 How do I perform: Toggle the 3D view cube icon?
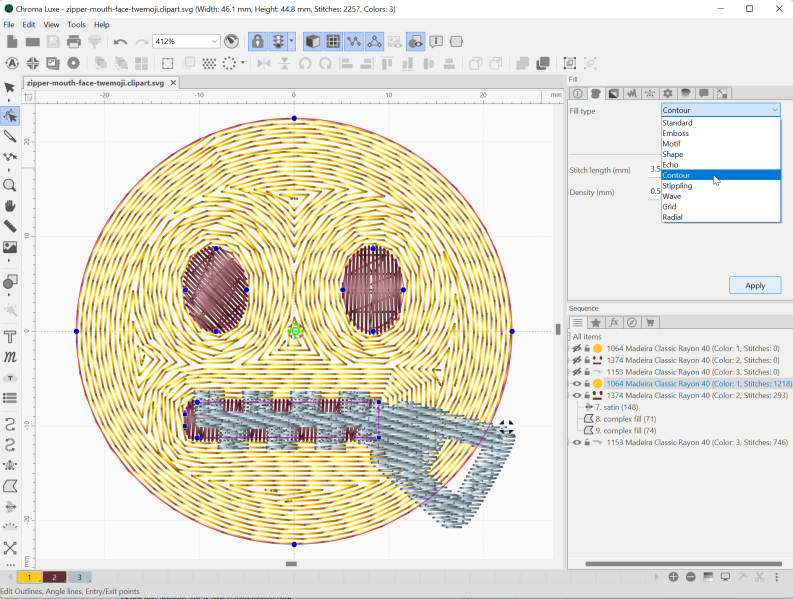coord(313,41)
